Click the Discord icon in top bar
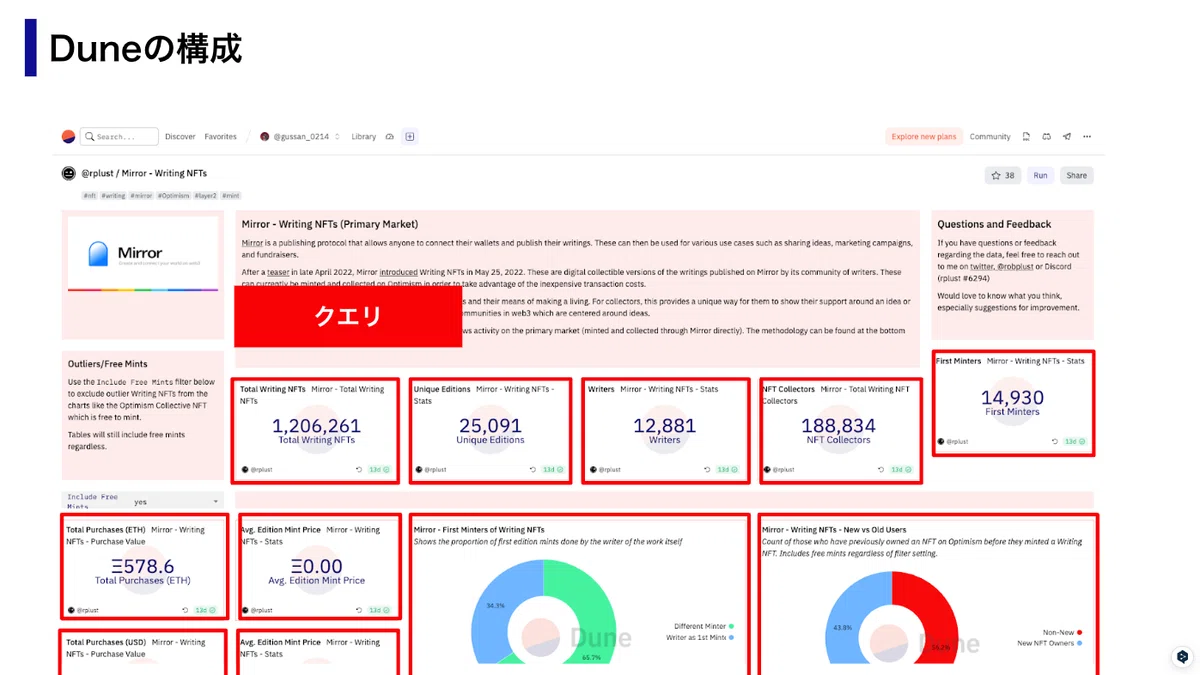Screen dimensions: 1200x675 tap(1047, 137)
